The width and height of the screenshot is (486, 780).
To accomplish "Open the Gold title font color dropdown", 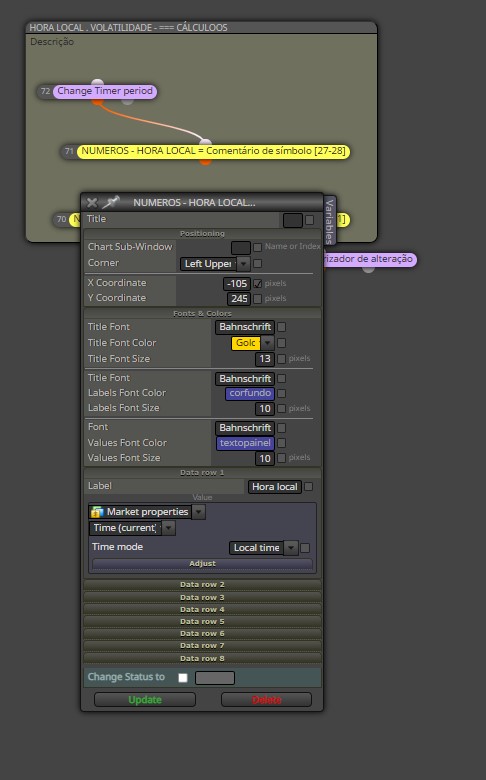I will pos(252,343).
